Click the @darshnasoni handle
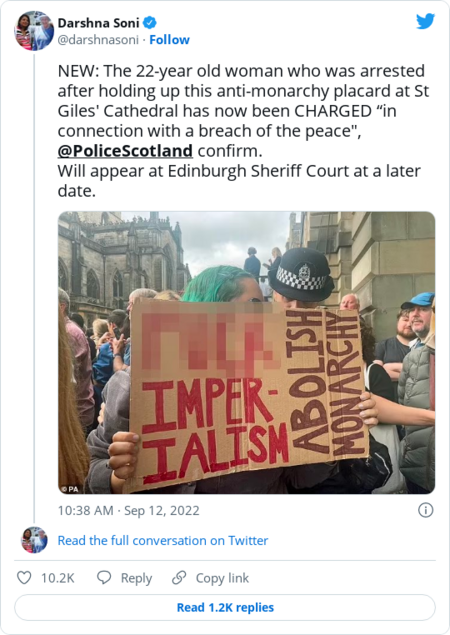 (x=98, y=40)
